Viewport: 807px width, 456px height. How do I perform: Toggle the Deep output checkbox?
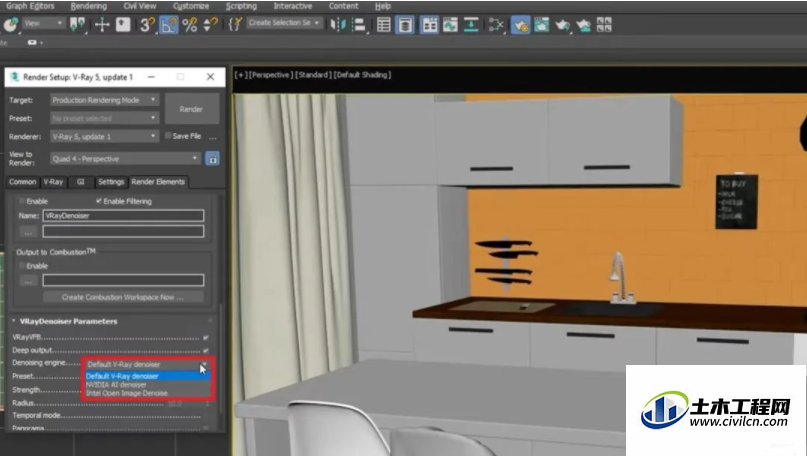coord(205,350)
